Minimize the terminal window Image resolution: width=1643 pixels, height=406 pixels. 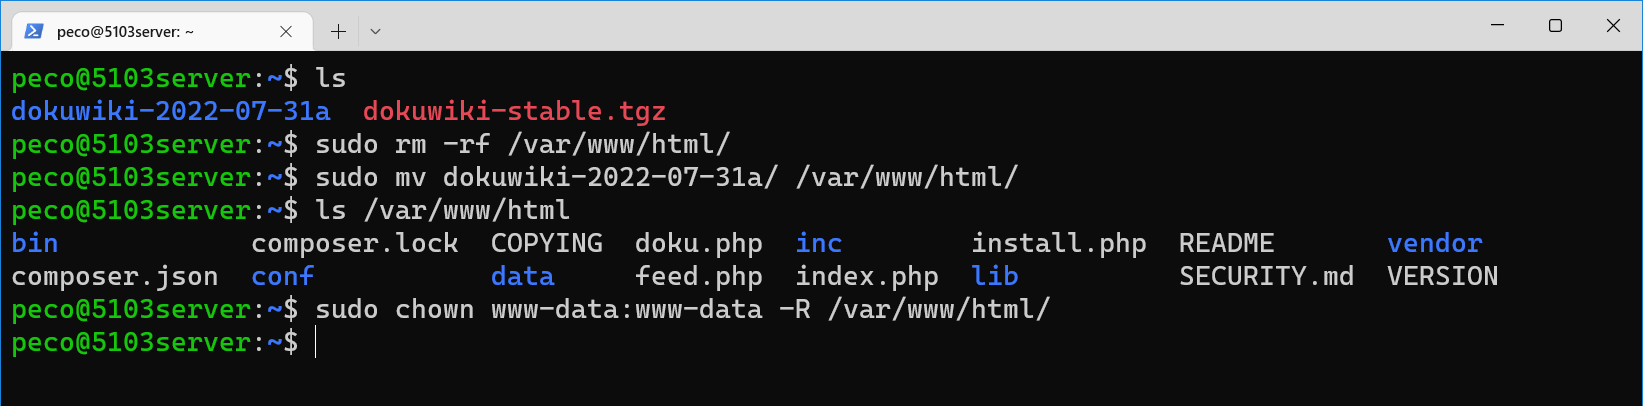point(1497,26)
